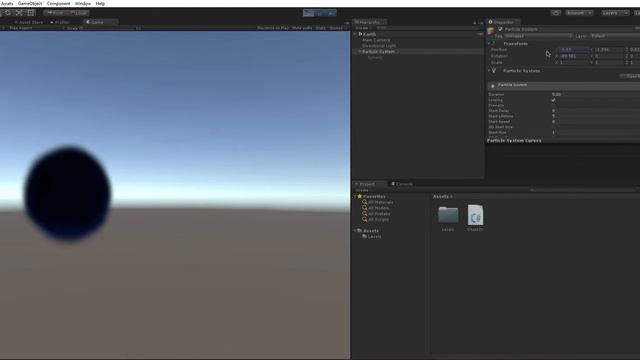
Task: Open the Gizmos dropdown
Action: pos(337,28)
